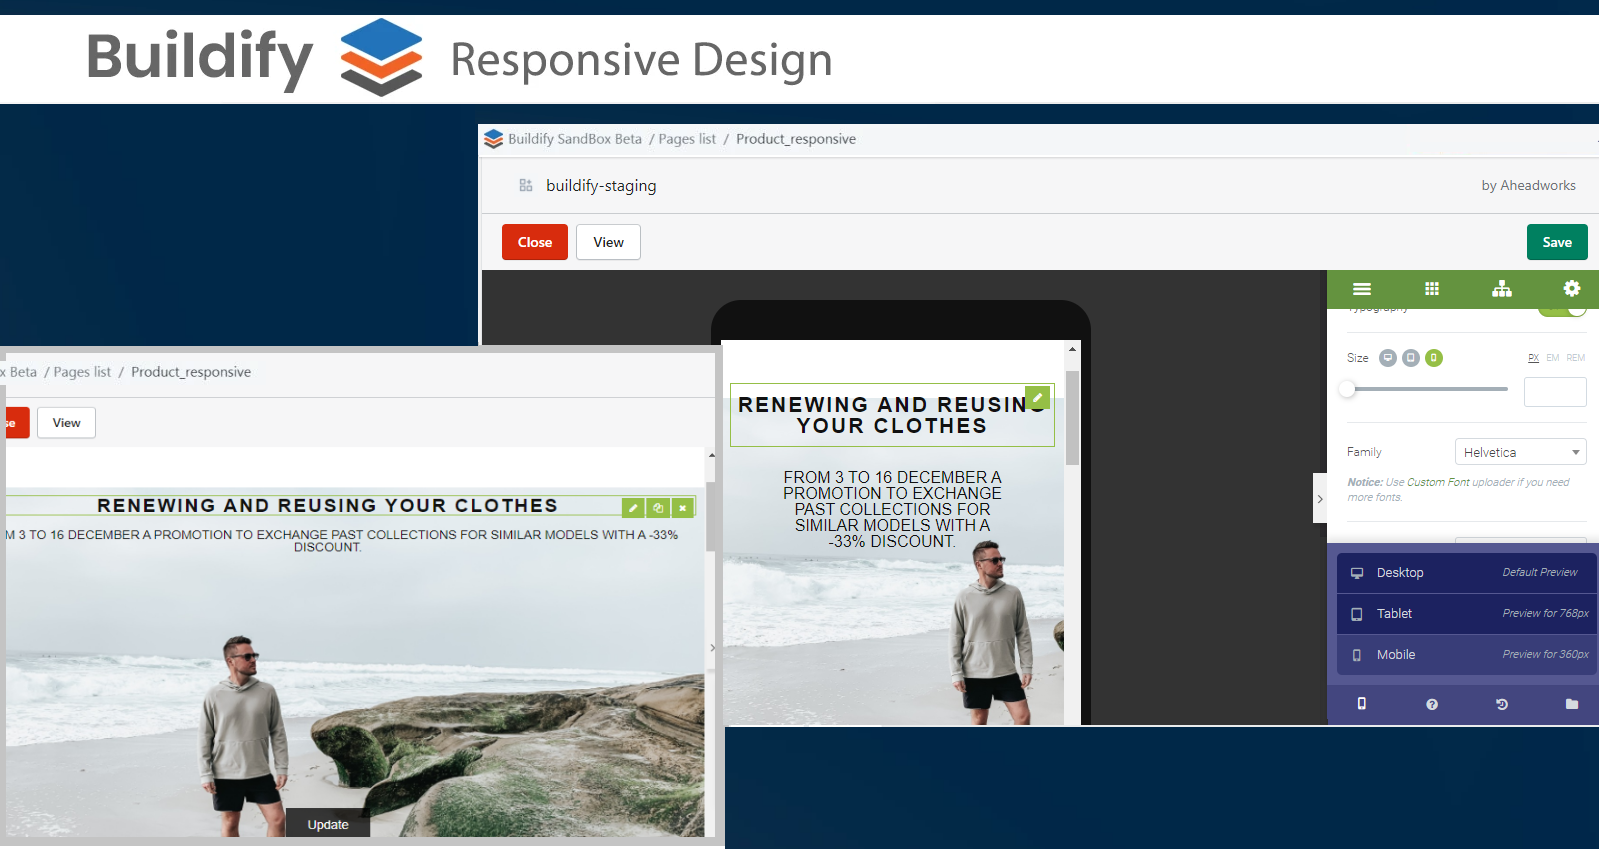This screenshot has width=1599, height=849.
Task: Open the Helvetica font family dropdown
Action: [1520, 452]
